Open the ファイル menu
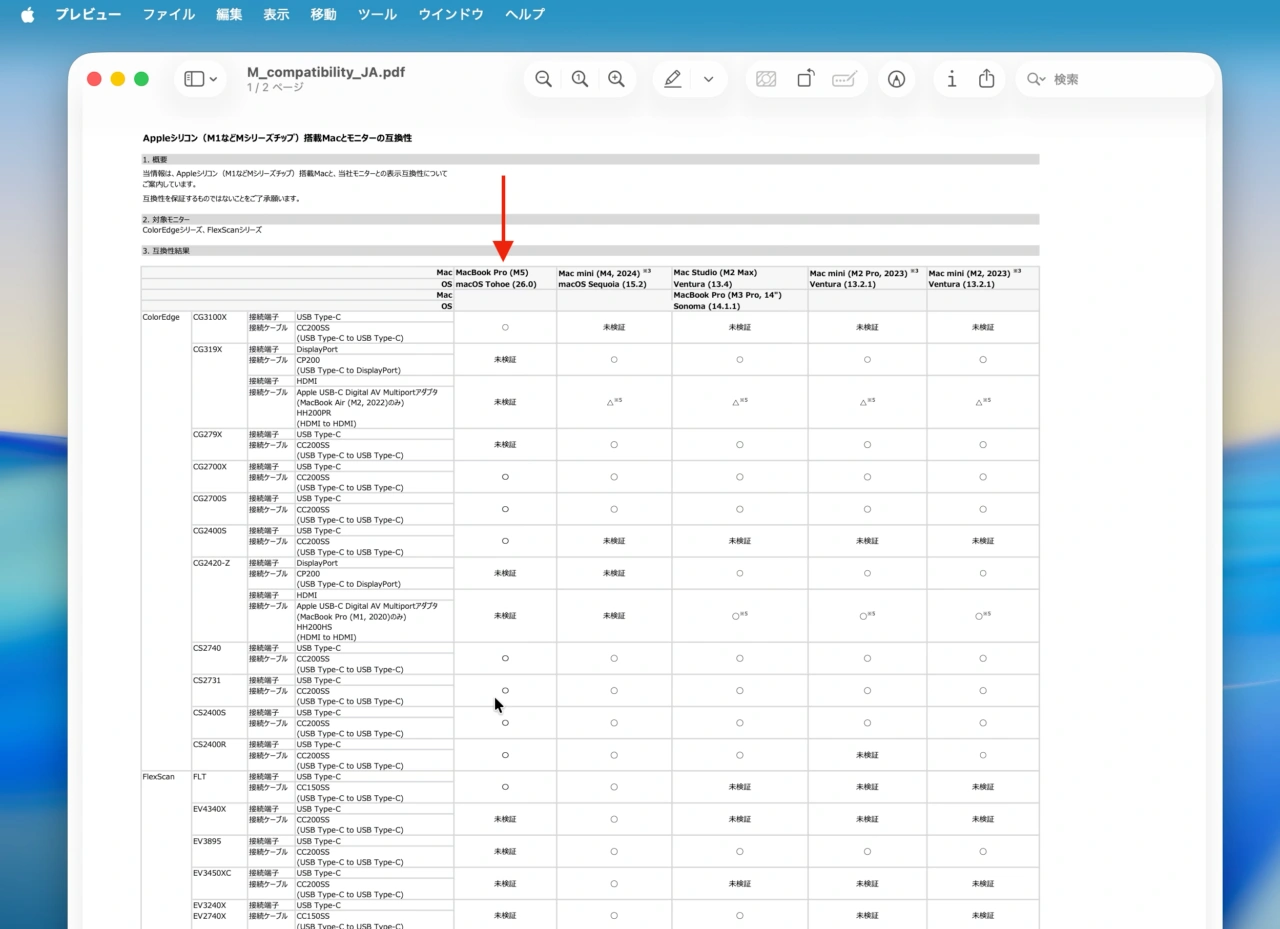Screen dimensions: 1280x929 point(169,14)
